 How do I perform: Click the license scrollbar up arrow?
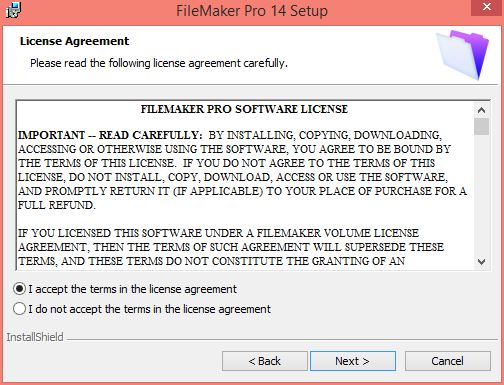(x=481, y=110)
